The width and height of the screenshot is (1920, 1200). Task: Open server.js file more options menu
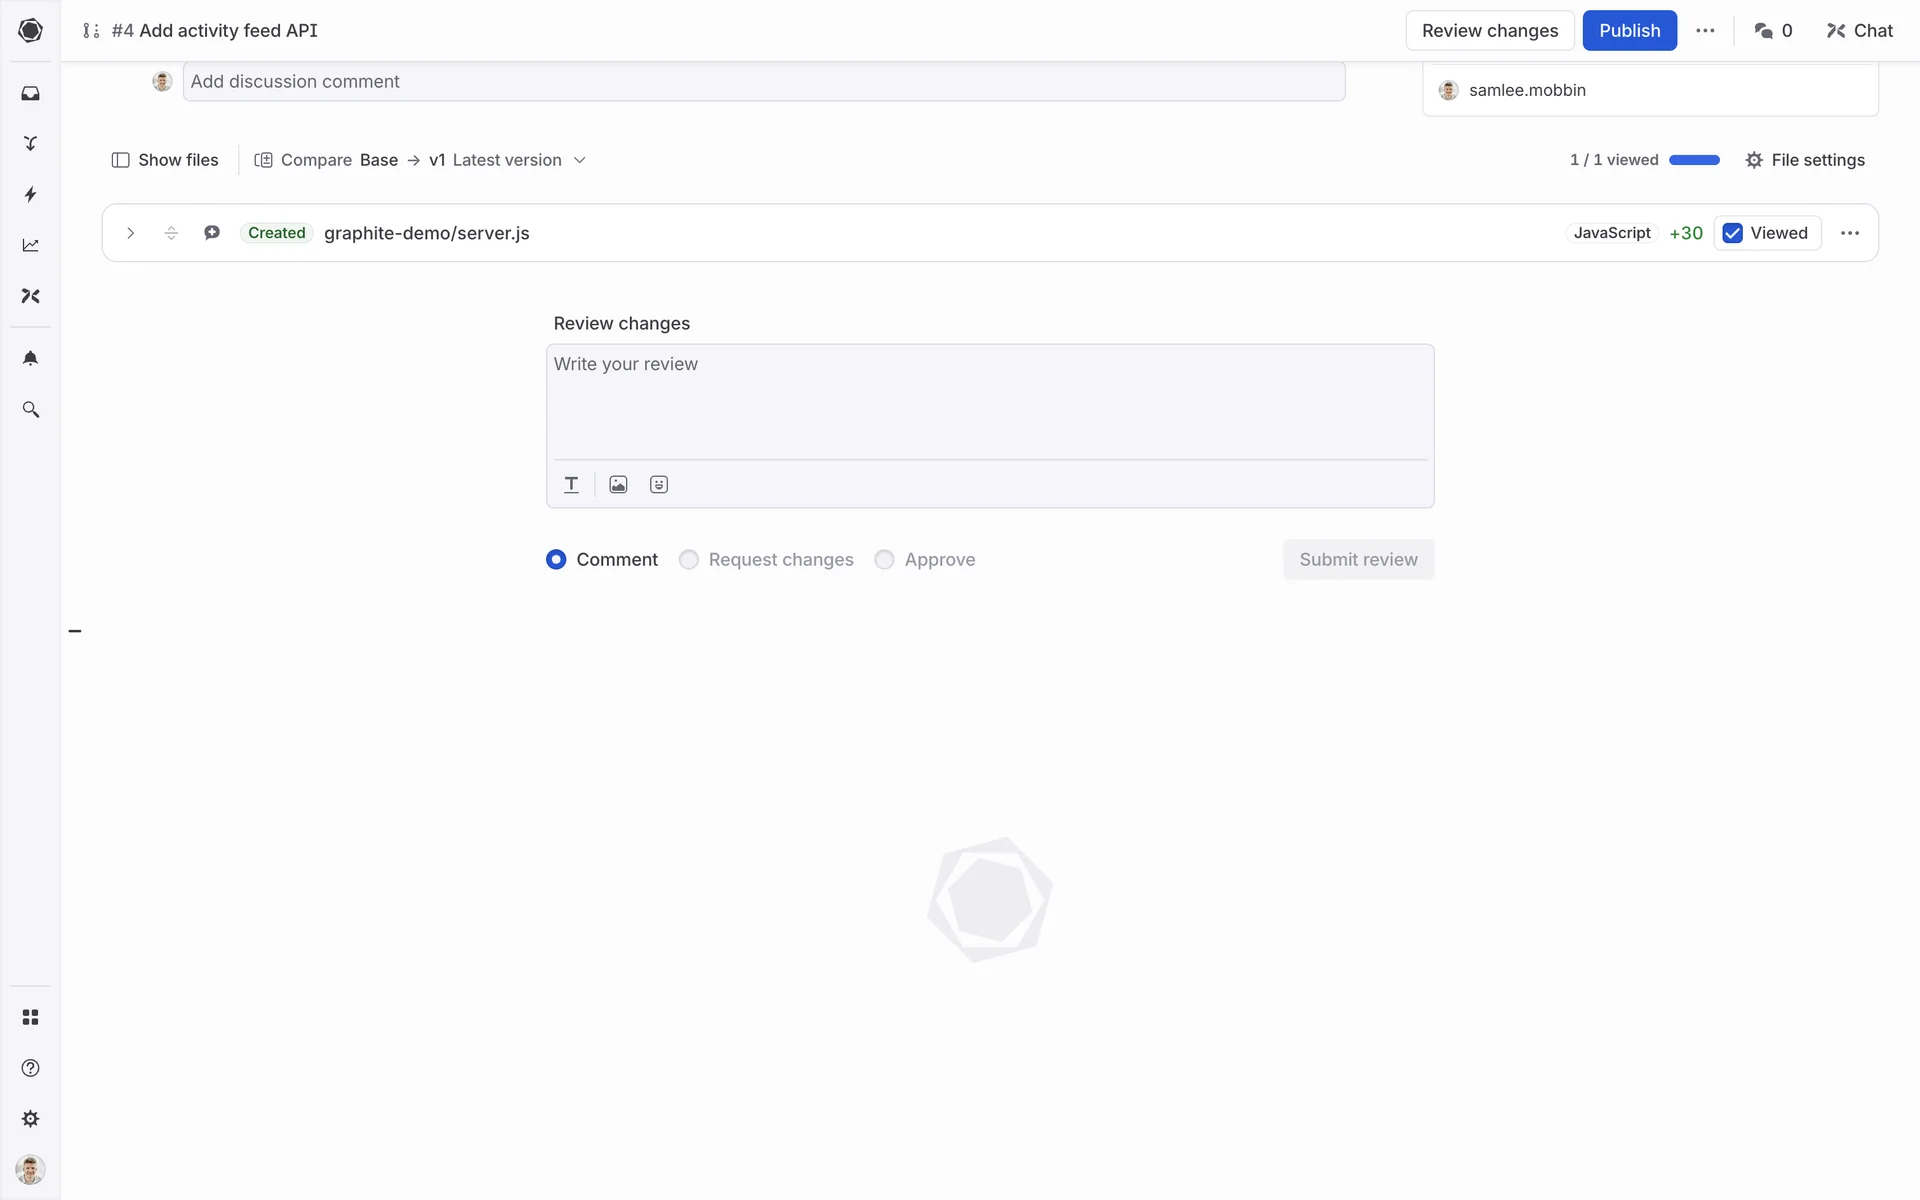point(1849,233)
